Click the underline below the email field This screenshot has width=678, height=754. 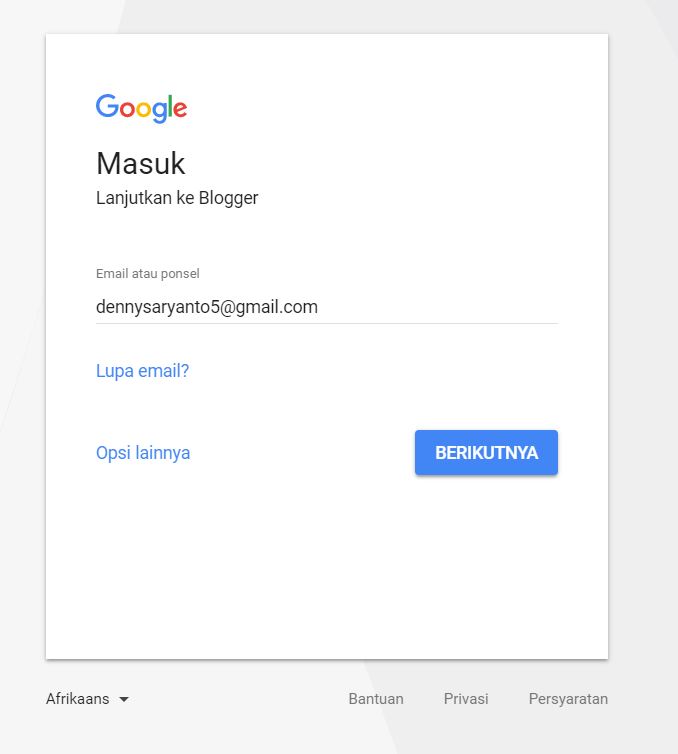click(x=327, y=323)
